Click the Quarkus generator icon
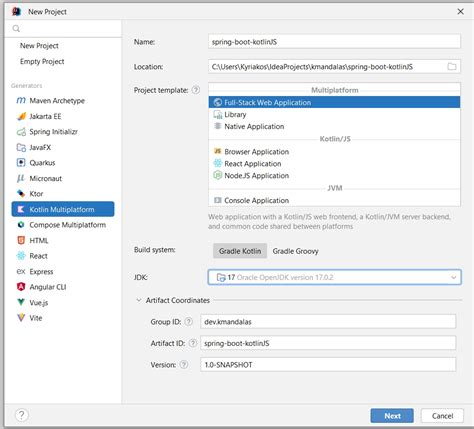This screenshot has width=474, height=429. coord(21,163)
